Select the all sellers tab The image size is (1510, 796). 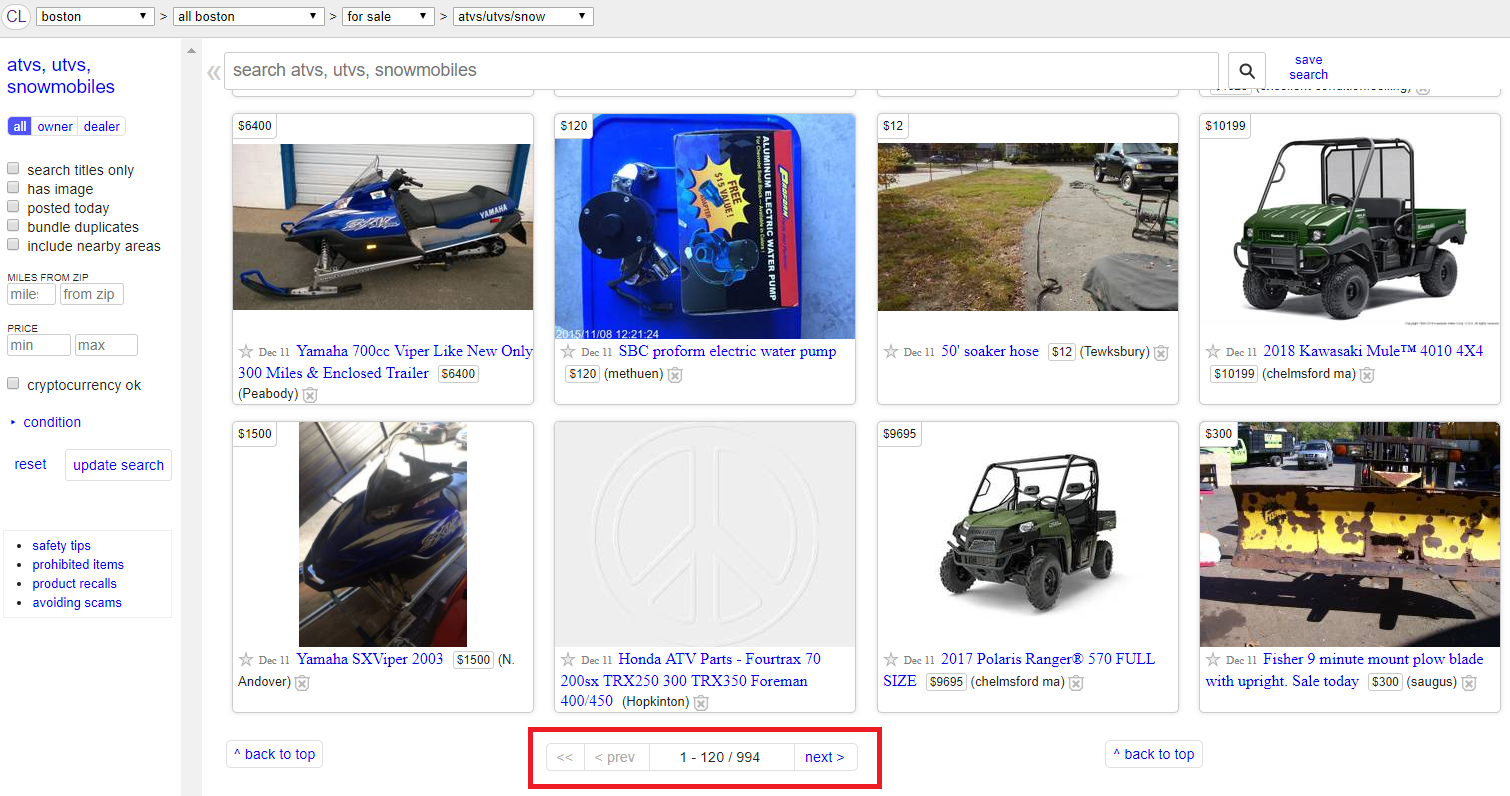[x=20, y=126]
